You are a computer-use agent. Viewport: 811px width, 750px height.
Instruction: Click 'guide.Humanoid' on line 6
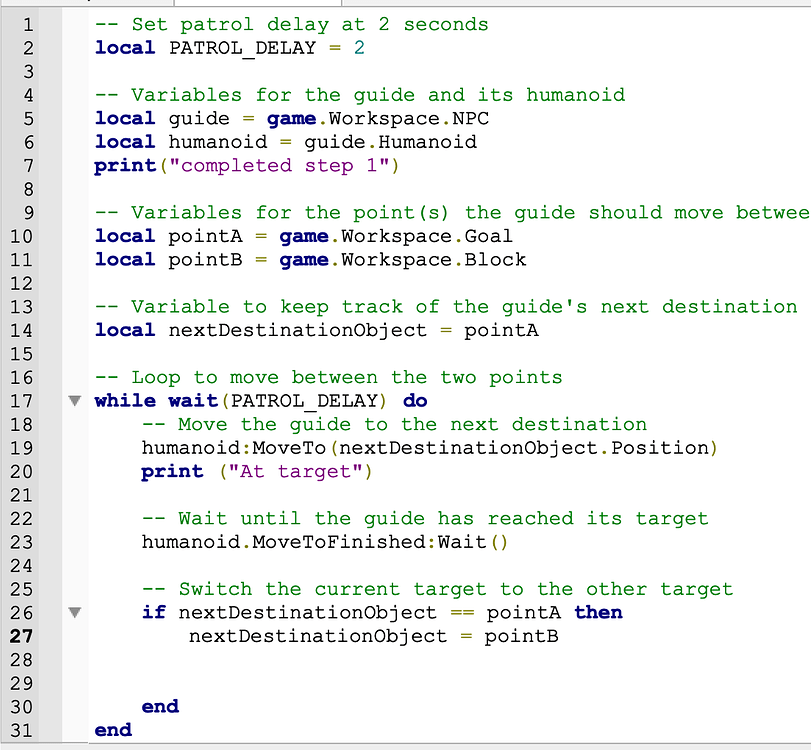[391, 142]
